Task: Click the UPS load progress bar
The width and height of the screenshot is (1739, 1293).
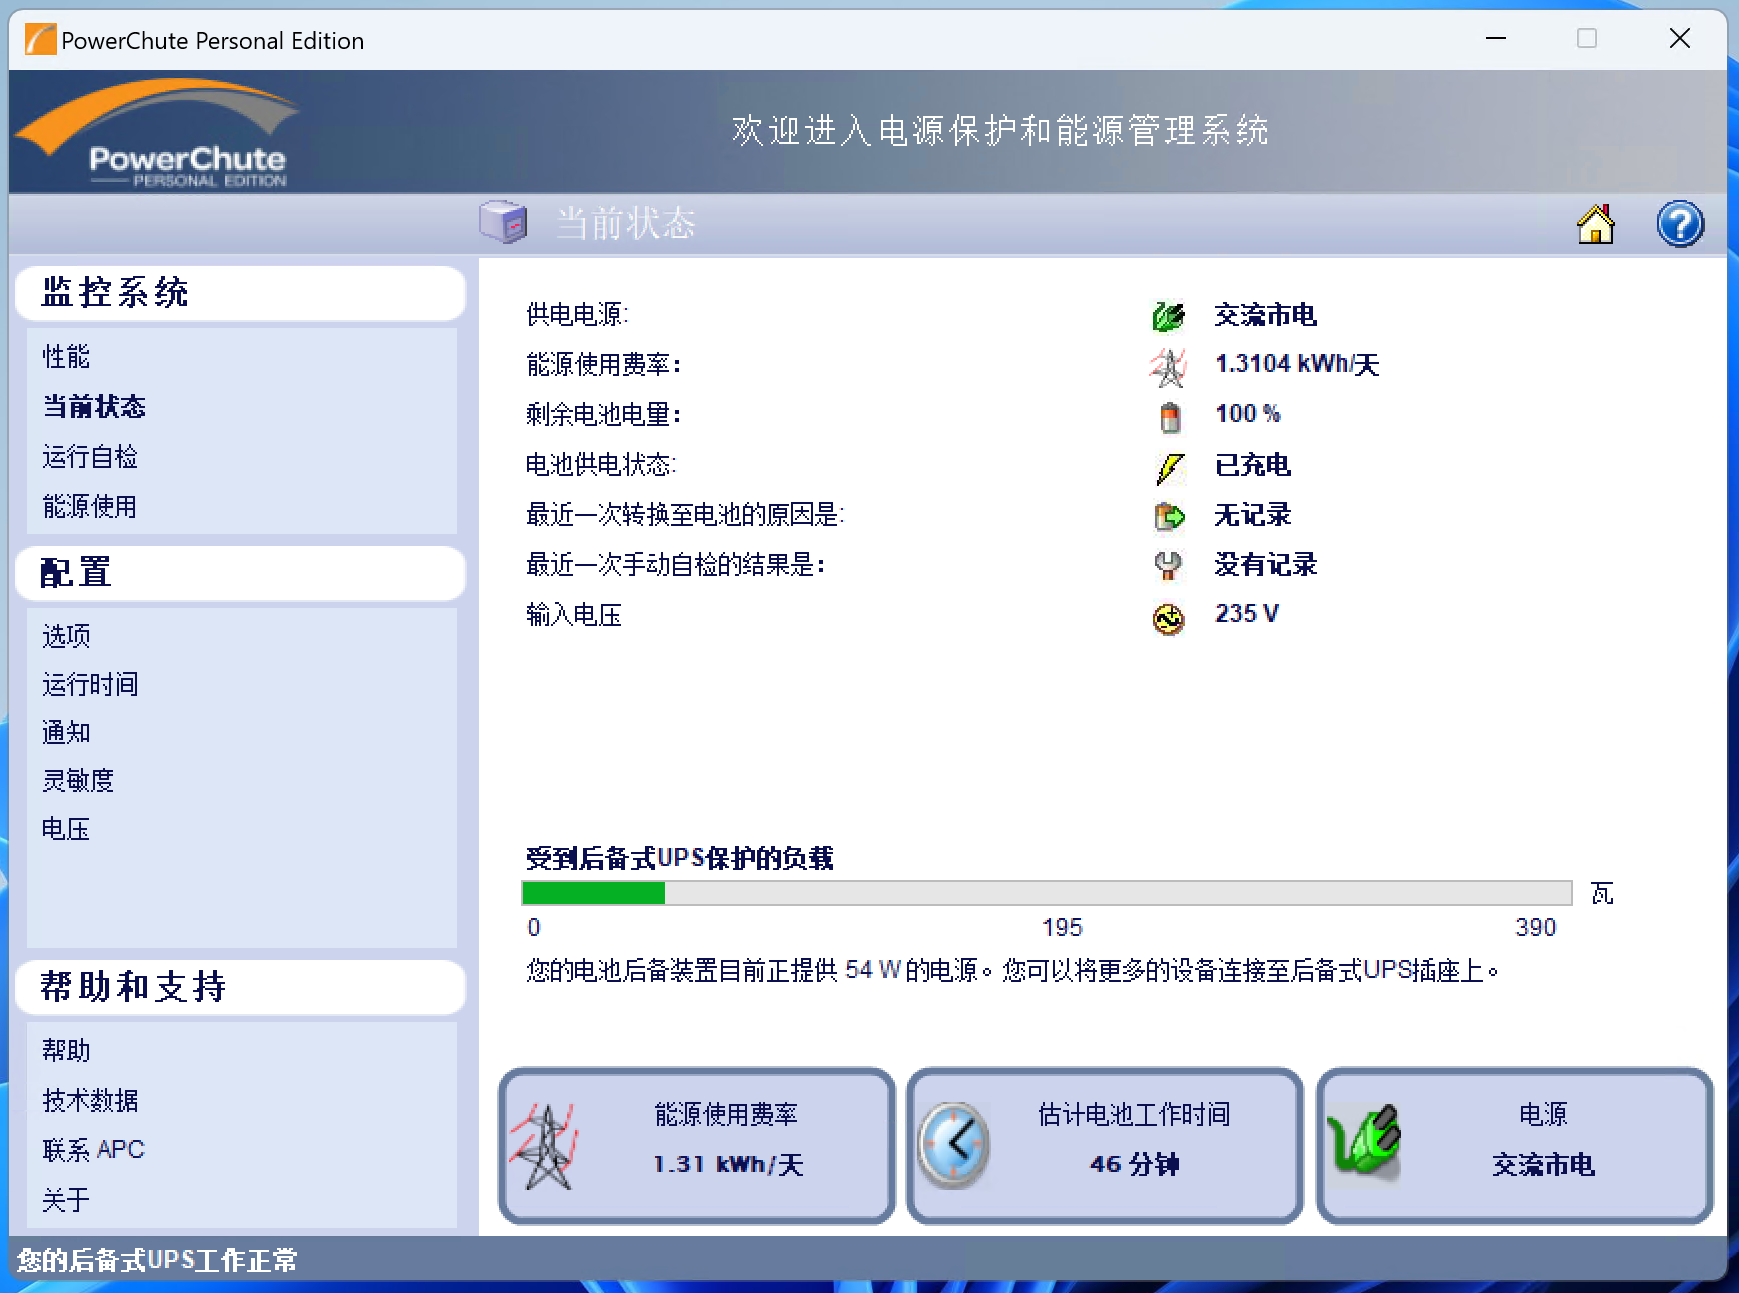Action: [1046, 892]
